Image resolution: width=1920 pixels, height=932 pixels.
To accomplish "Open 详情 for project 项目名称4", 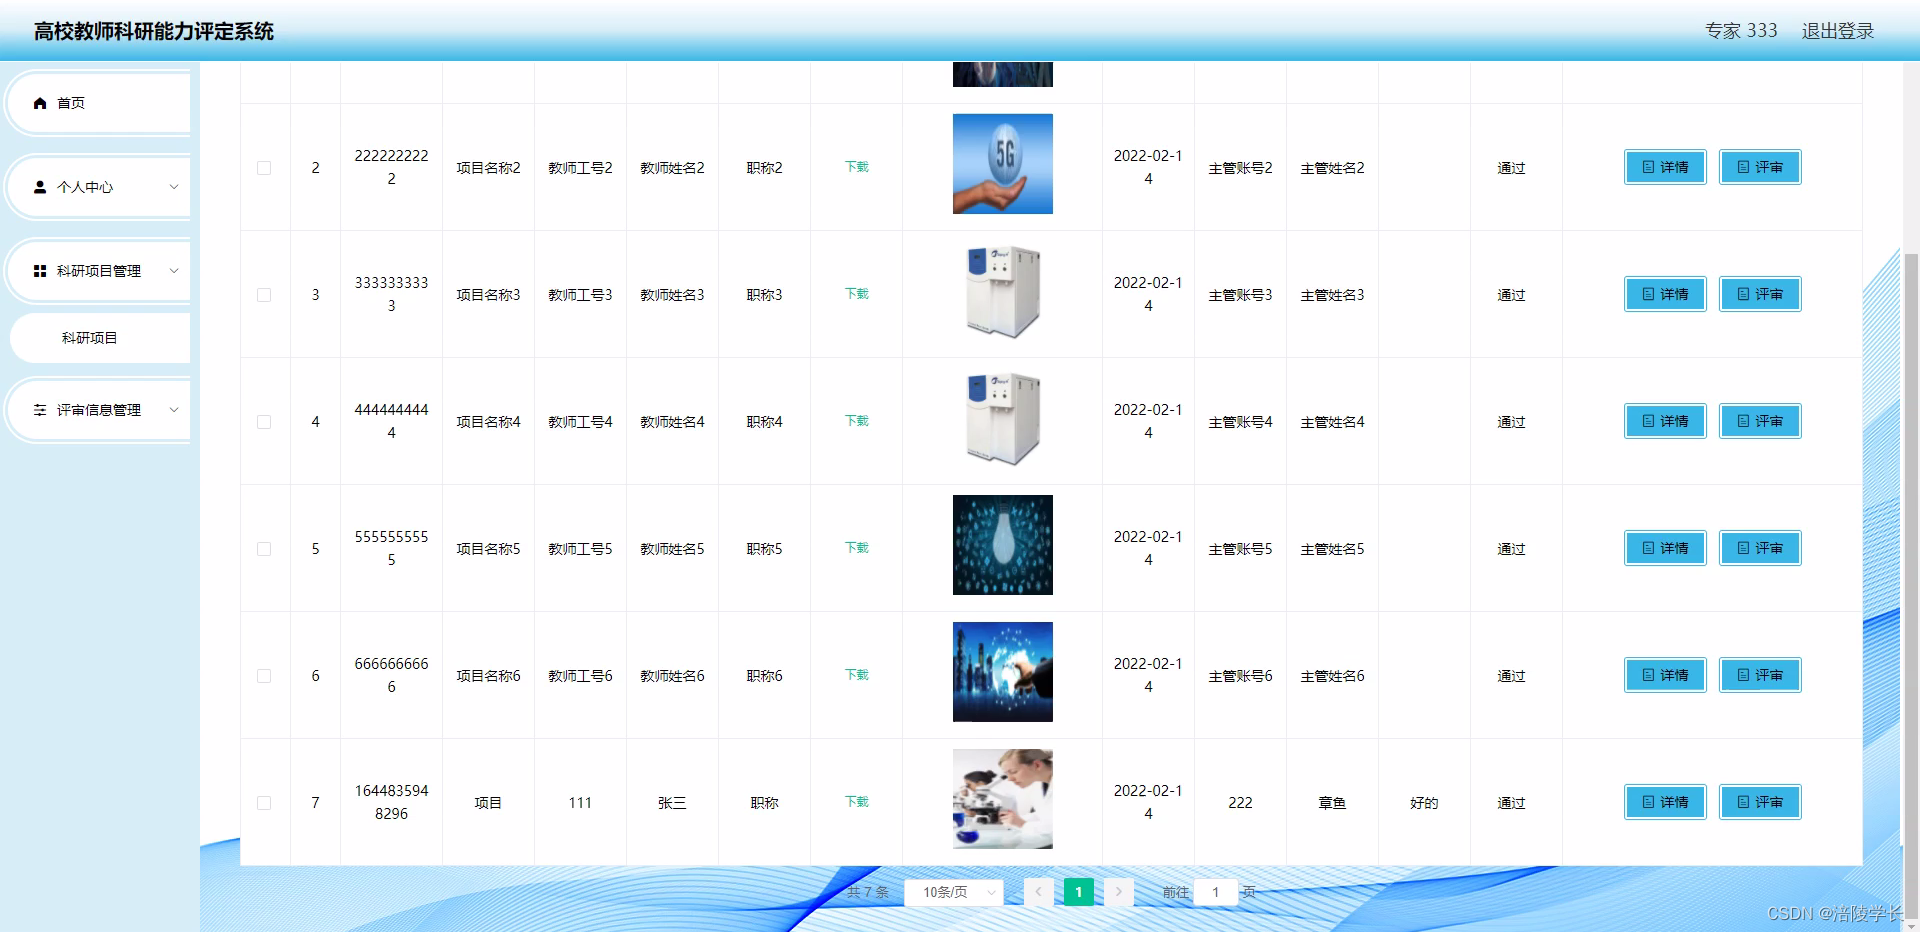I will [x=1663, y=421].
